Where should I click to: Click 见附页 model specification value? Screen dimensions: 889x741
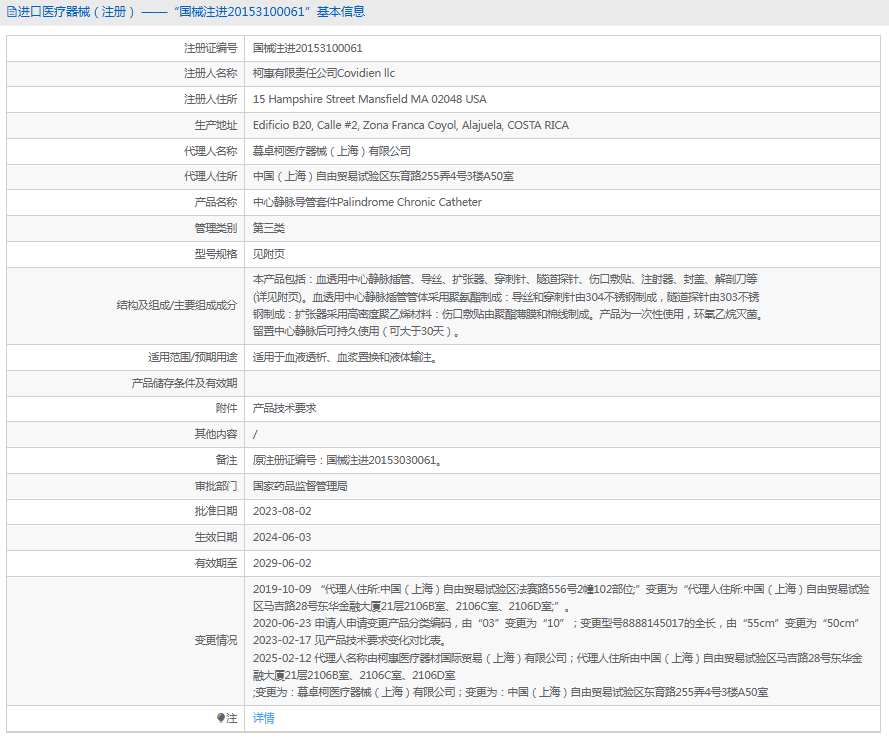pyautogui.click(x=269, y=254)
